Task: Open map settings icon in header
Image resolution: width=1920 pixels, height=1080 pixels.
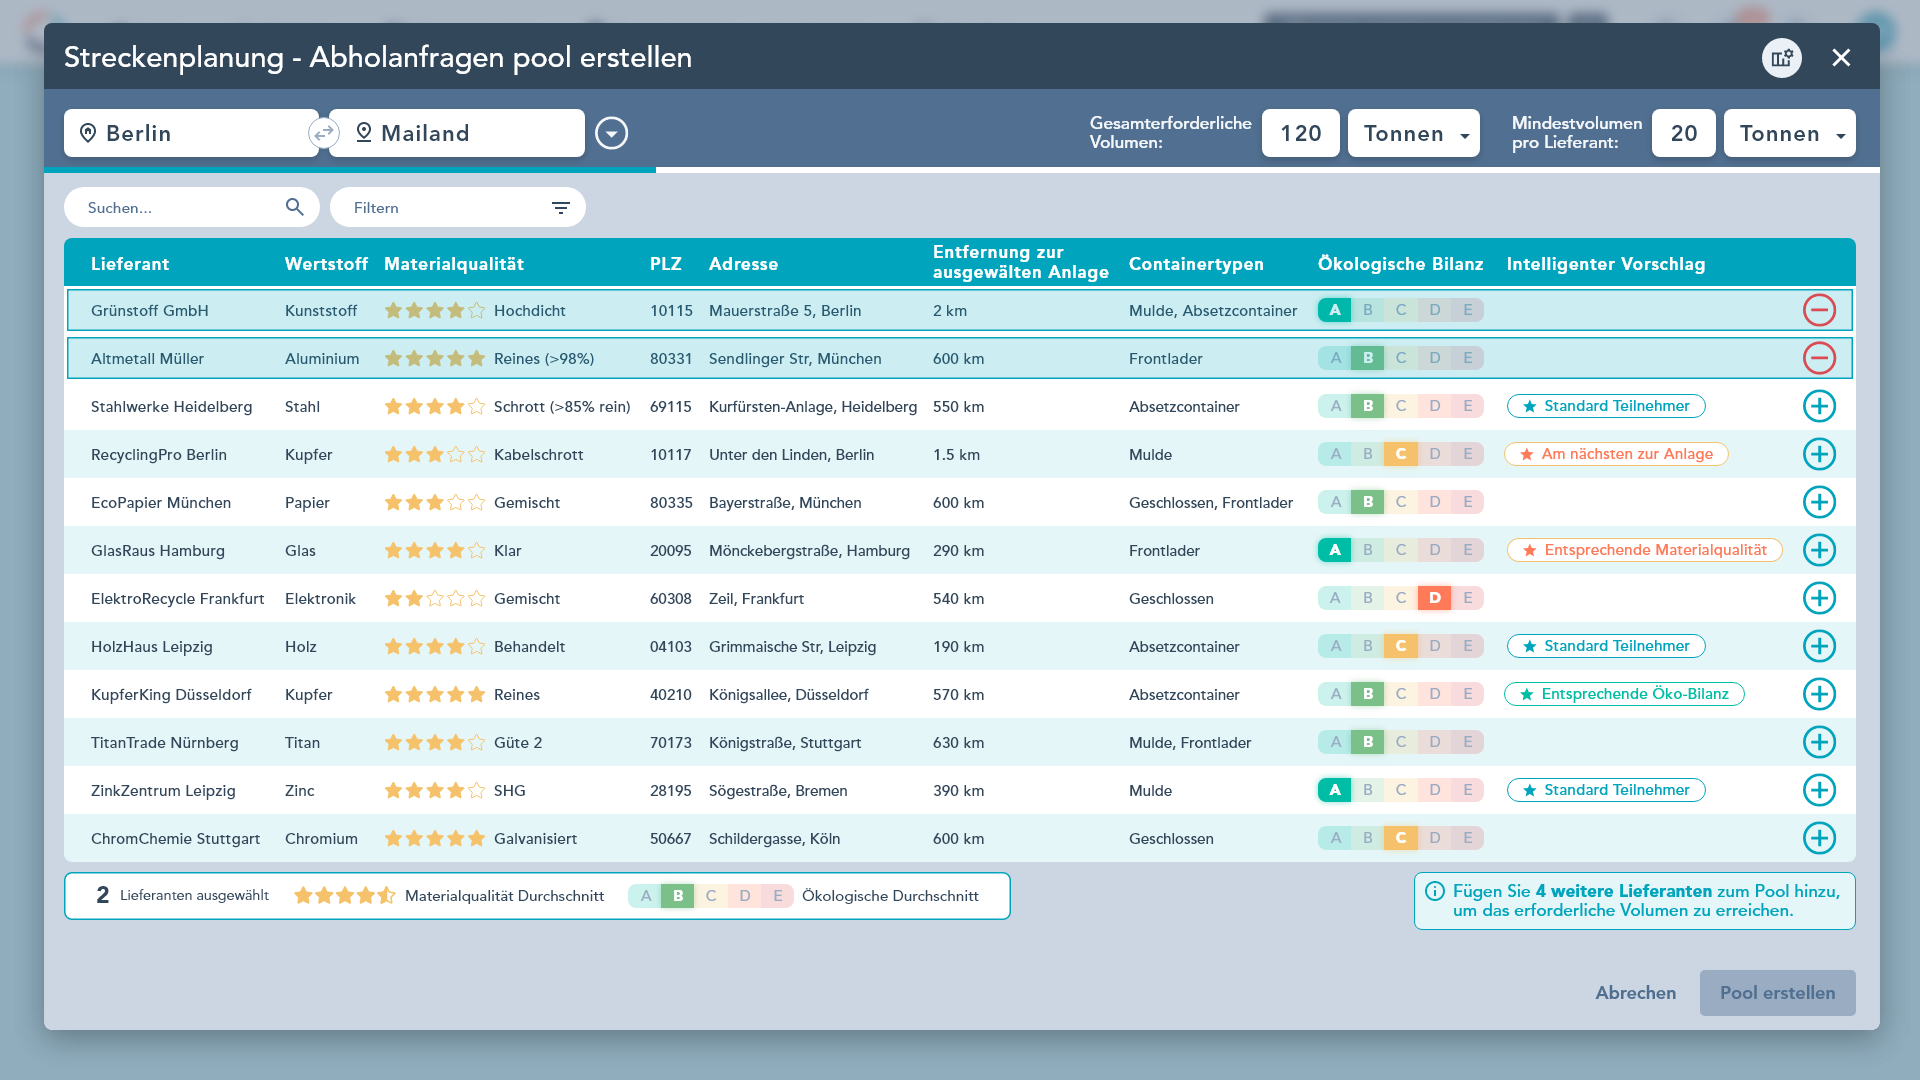Action: coord(1781,58)
